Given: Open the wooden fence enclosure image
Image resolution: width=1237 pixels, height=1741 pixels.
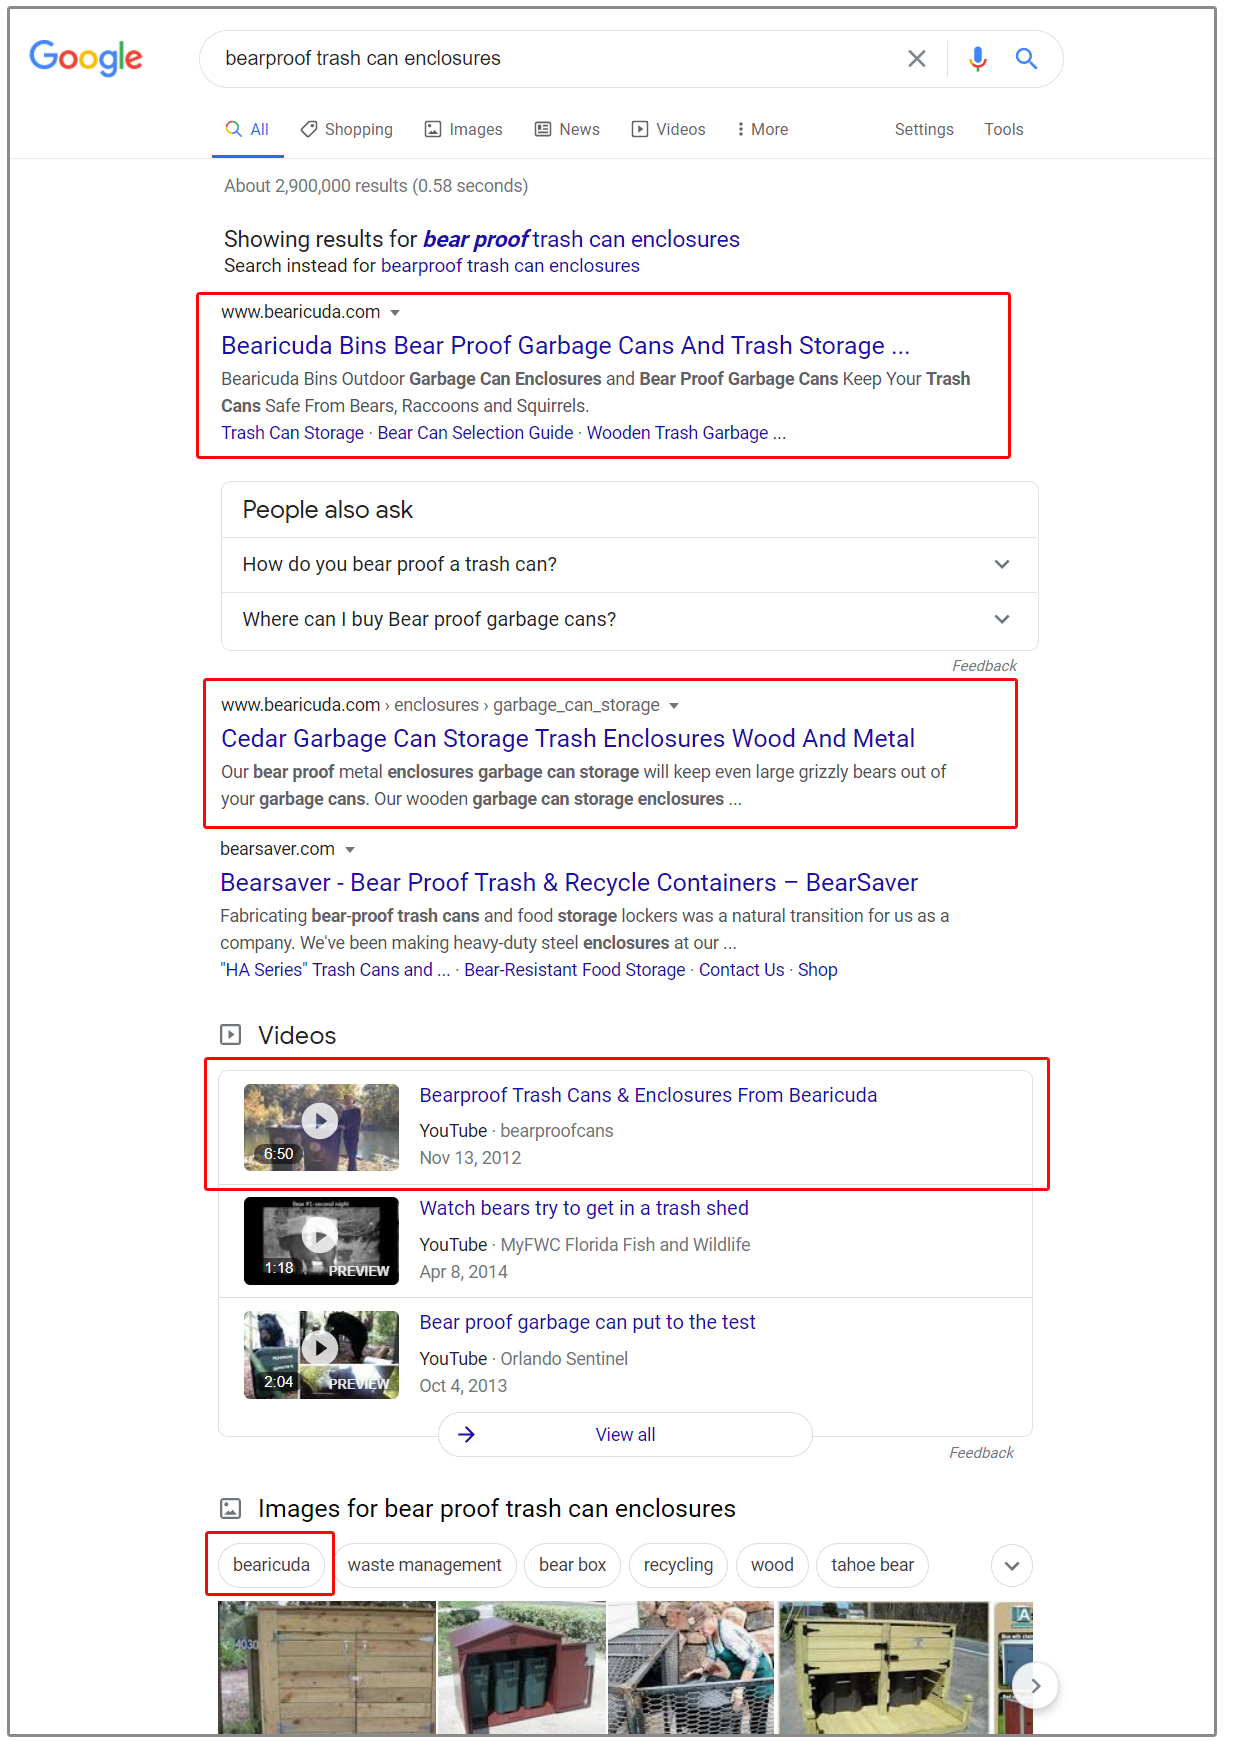Looking at the screenshot, I should click(x=327, y=1667).
